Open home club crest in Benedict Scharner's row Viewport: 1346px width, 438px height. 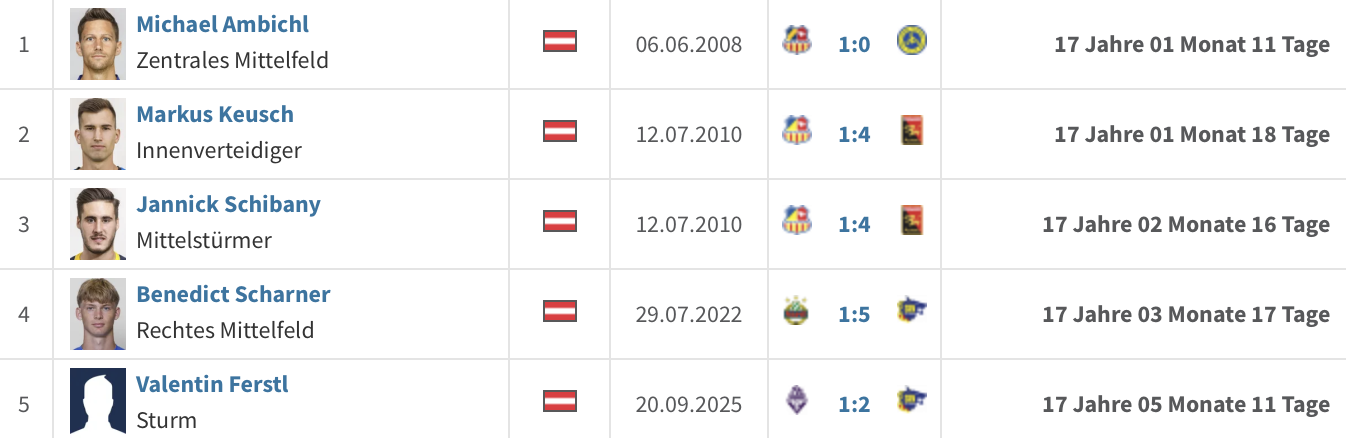point(797,312)
